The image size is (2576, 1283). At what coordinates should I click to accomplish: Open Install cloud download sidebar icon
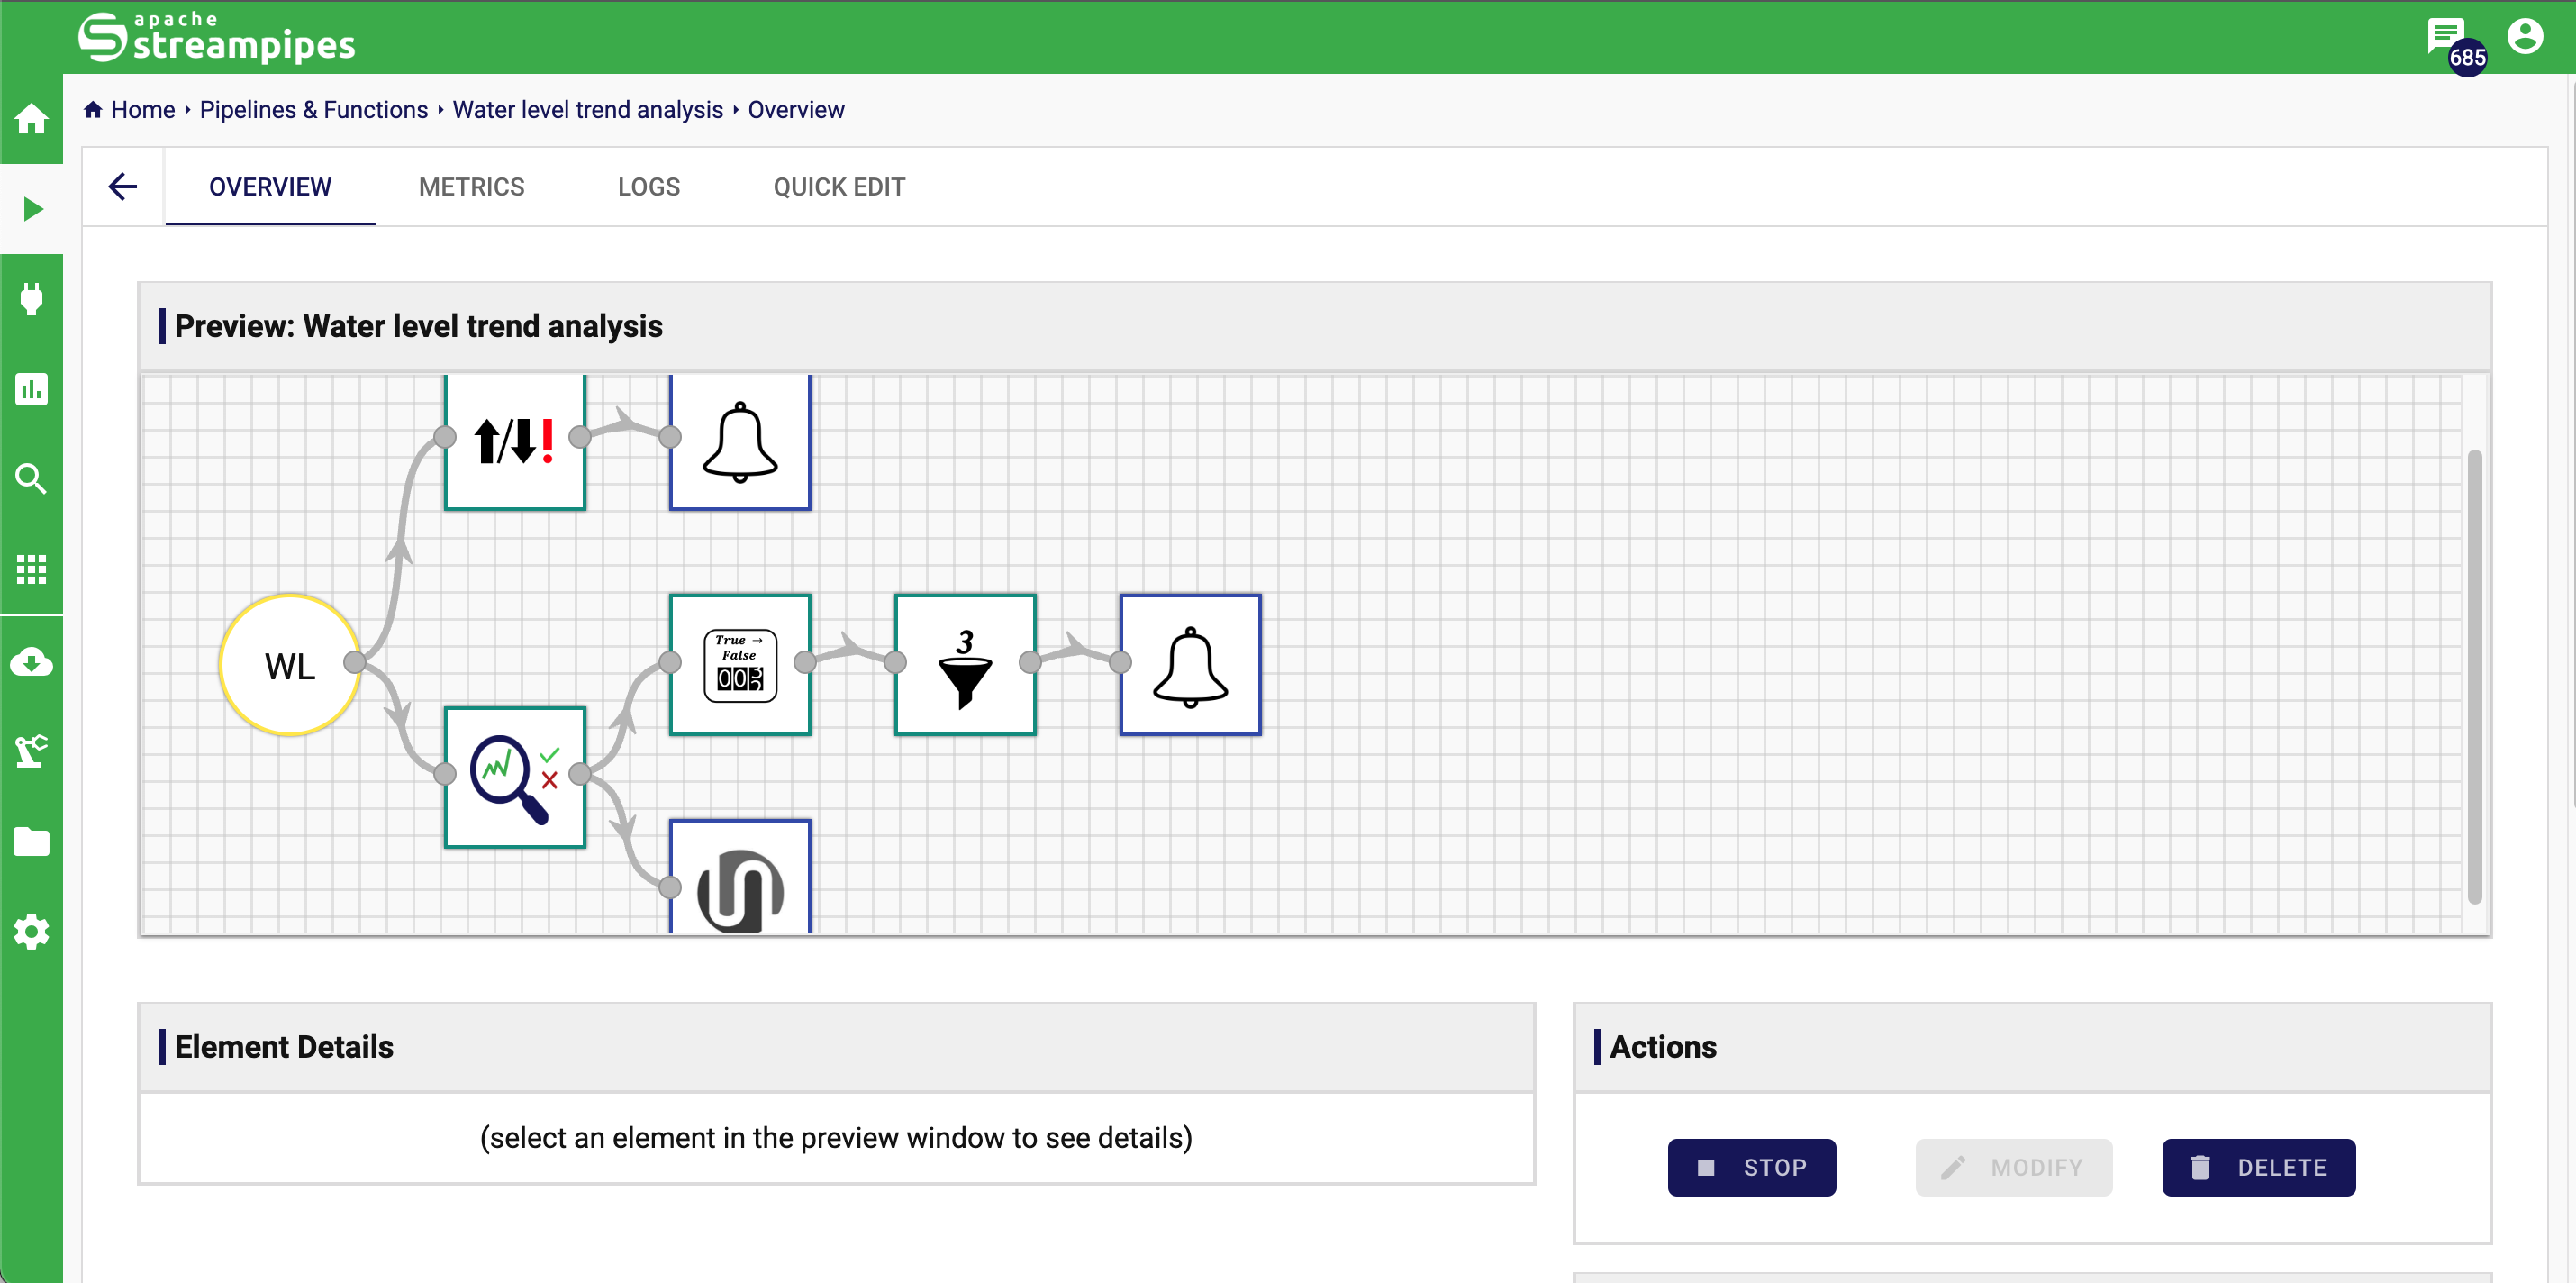31,662
